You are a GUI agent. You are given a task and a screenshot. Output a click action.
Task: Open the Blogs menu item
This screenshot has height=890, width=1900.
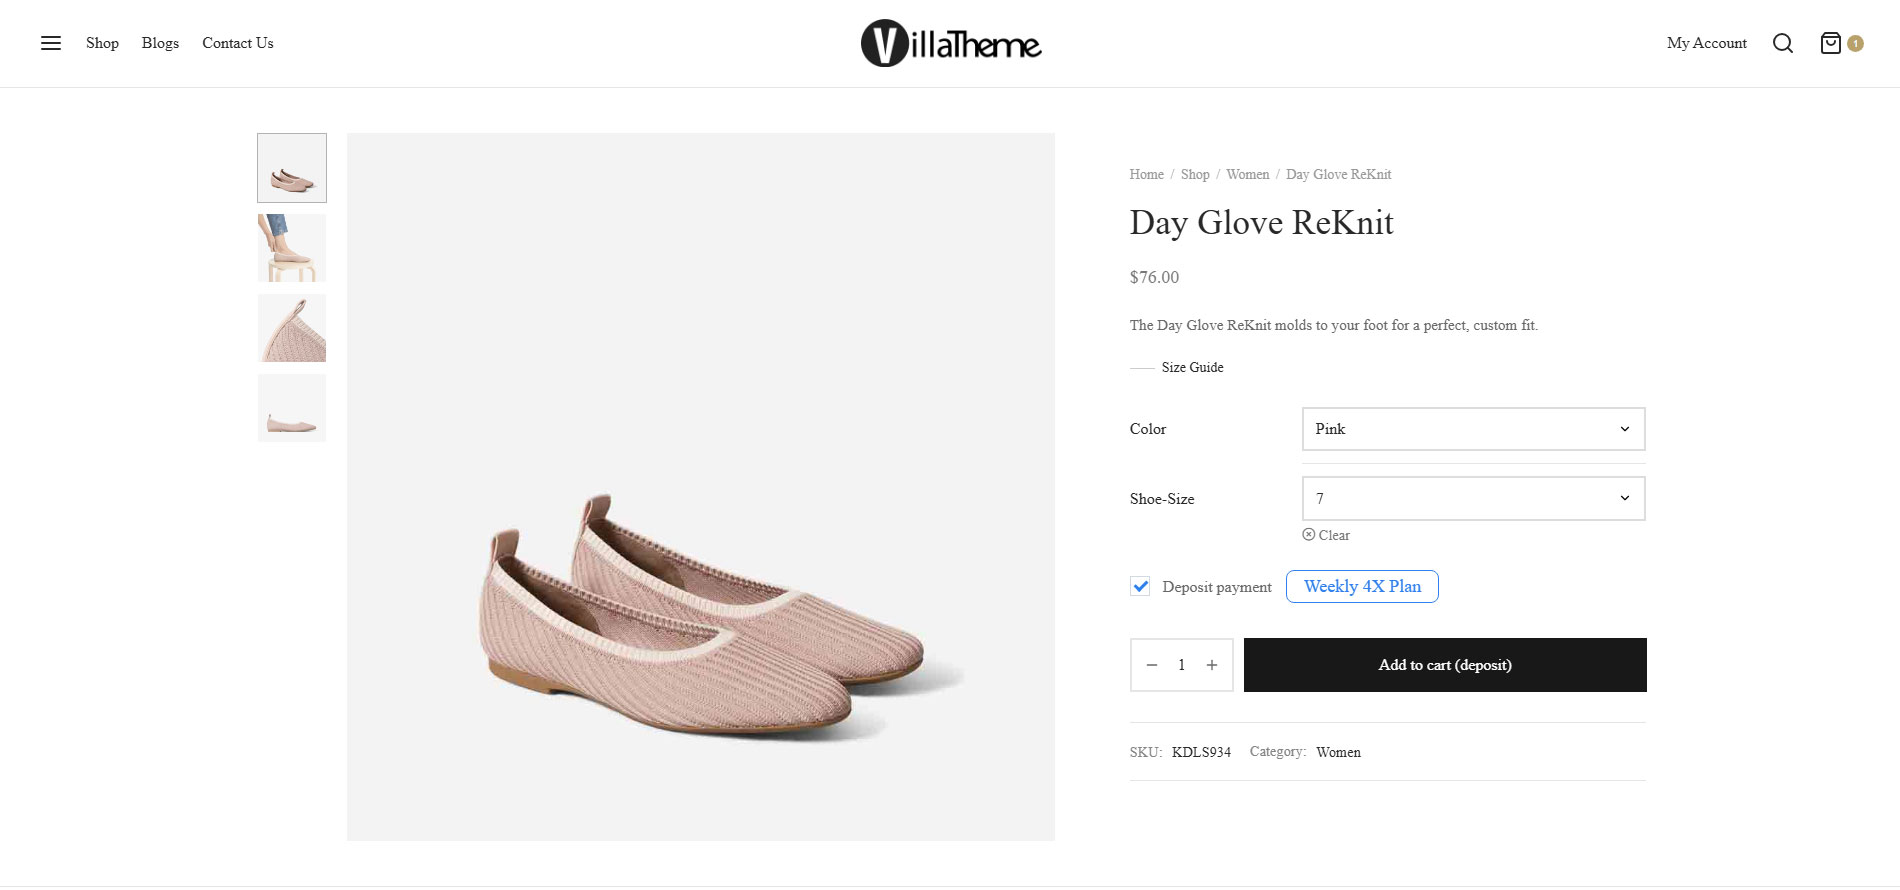[160, 43]
